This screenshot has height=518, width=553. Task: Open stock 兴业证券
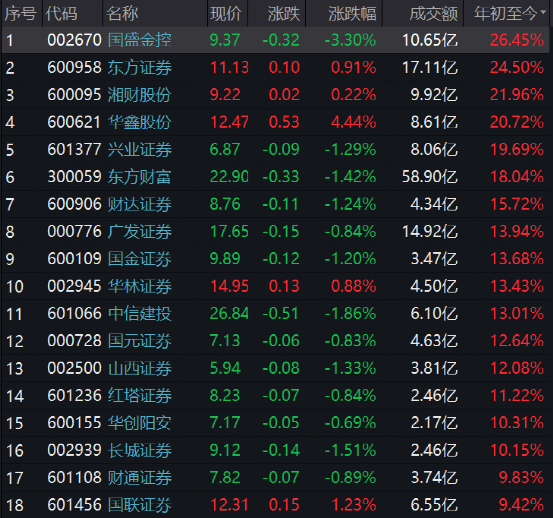point(140,149)
